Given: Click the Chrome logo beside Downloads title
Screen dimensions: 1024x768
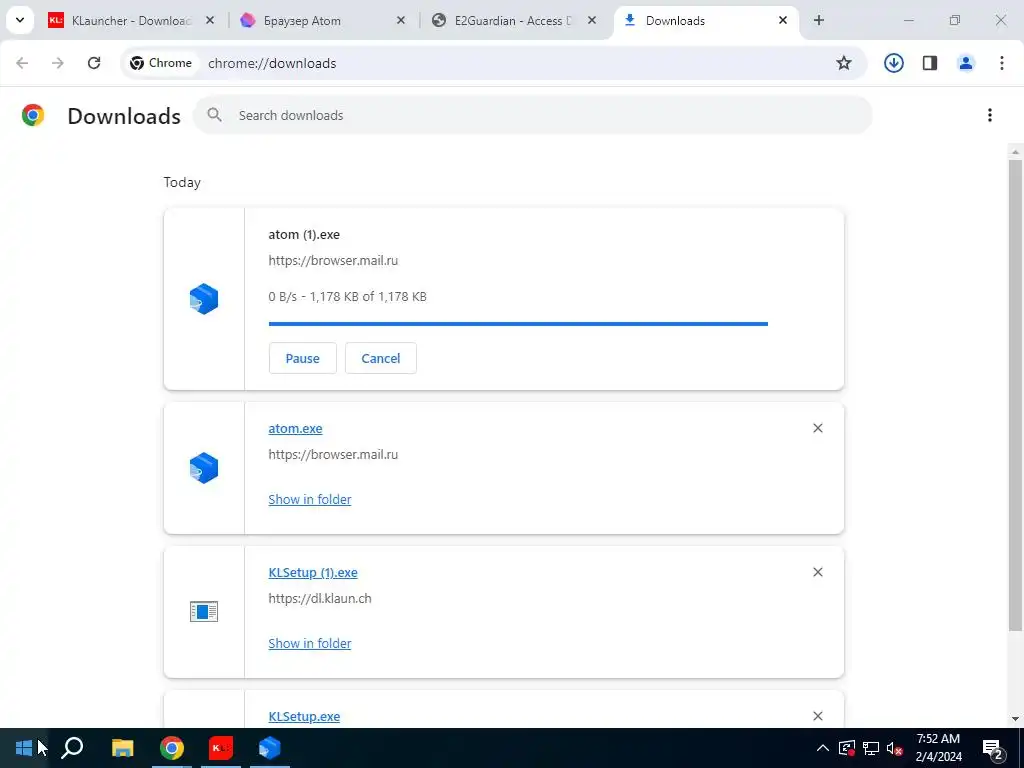Looking at the screenshot, I should point(33,115).
